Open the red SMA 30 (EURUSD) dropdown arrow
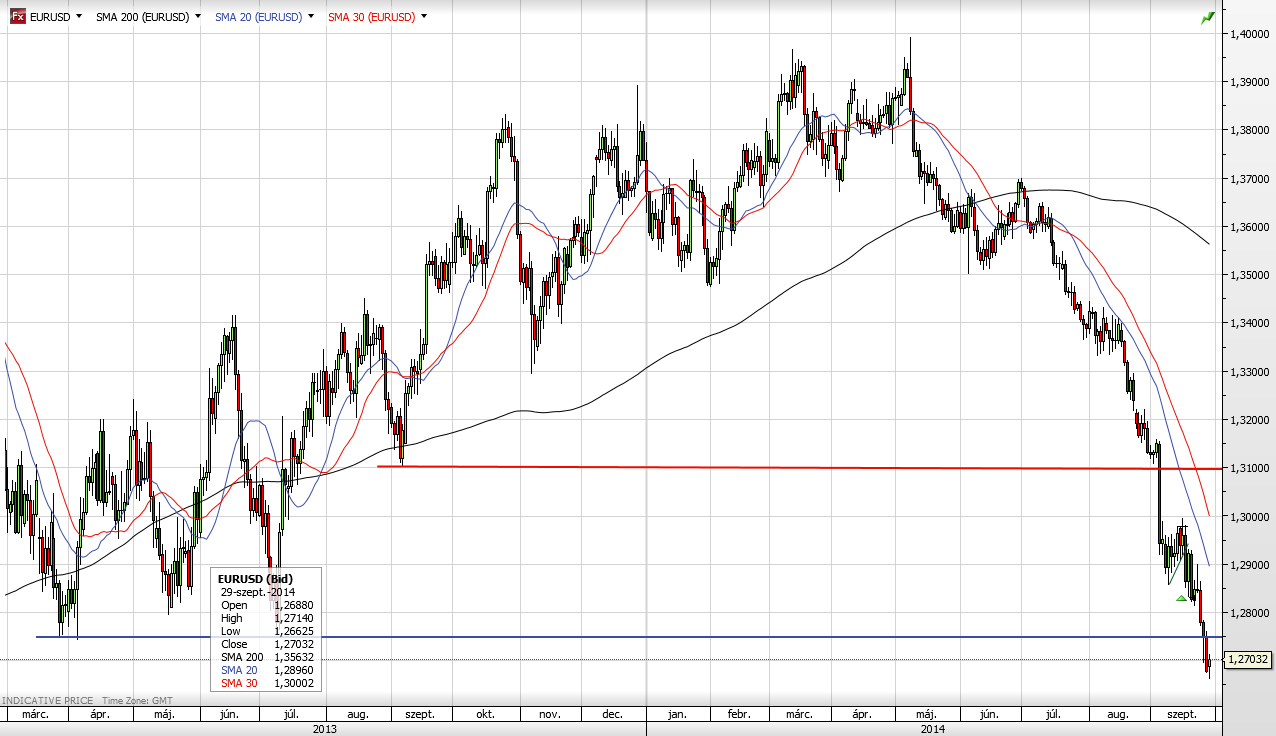 pos(424,17)
